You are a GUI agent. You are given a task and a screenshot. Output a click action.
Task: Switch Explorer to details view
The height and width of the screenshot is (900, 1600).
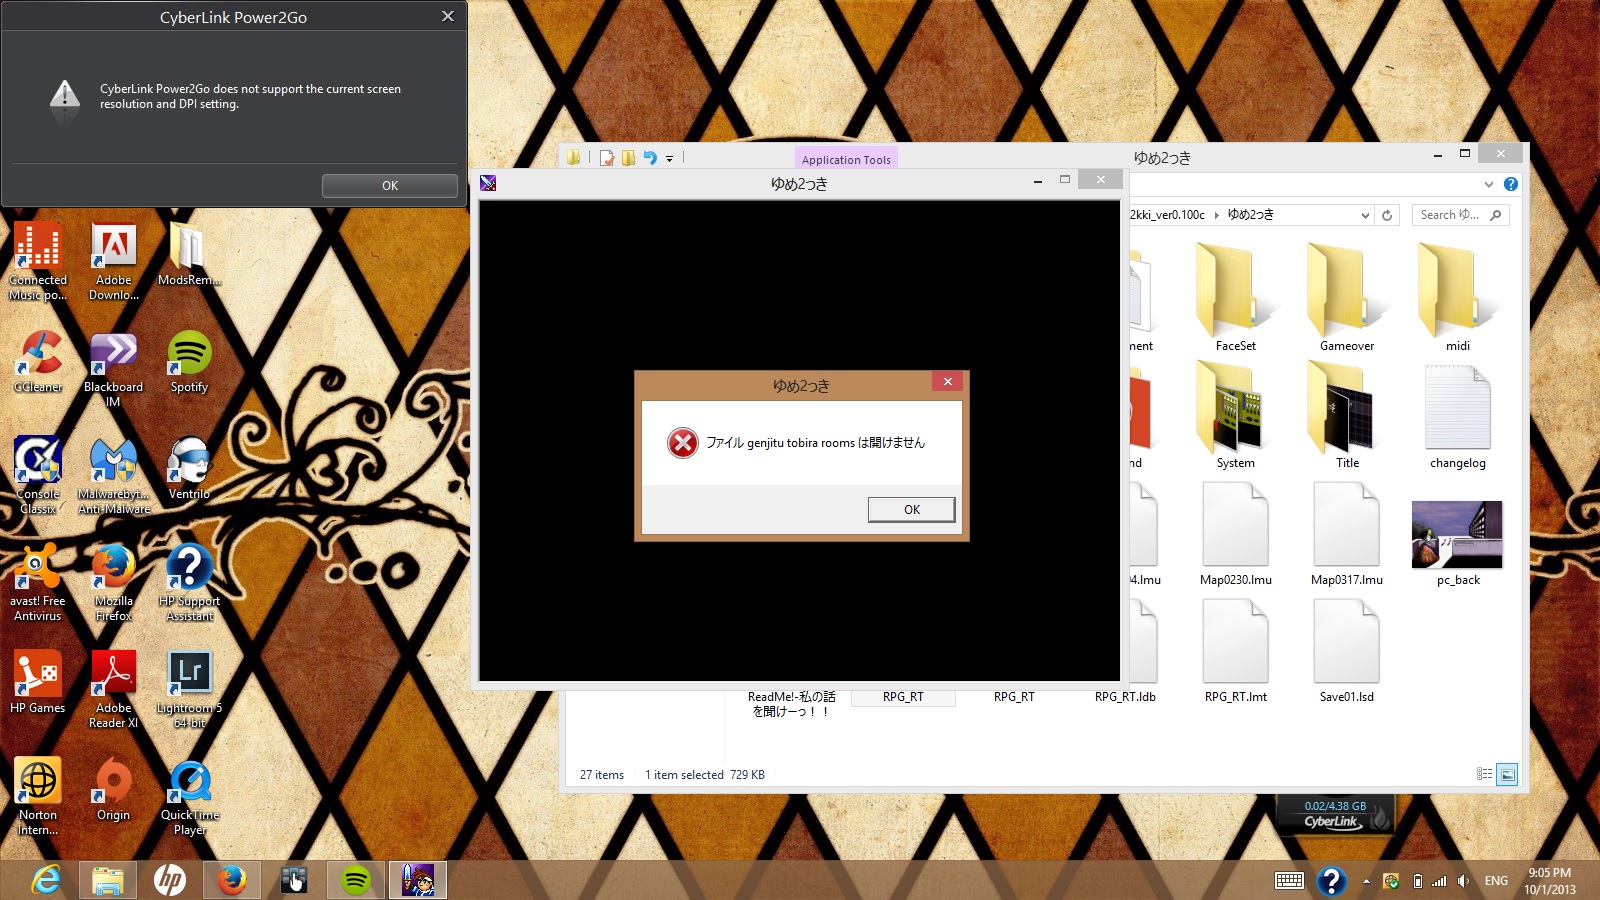[x=1485, y=774]
